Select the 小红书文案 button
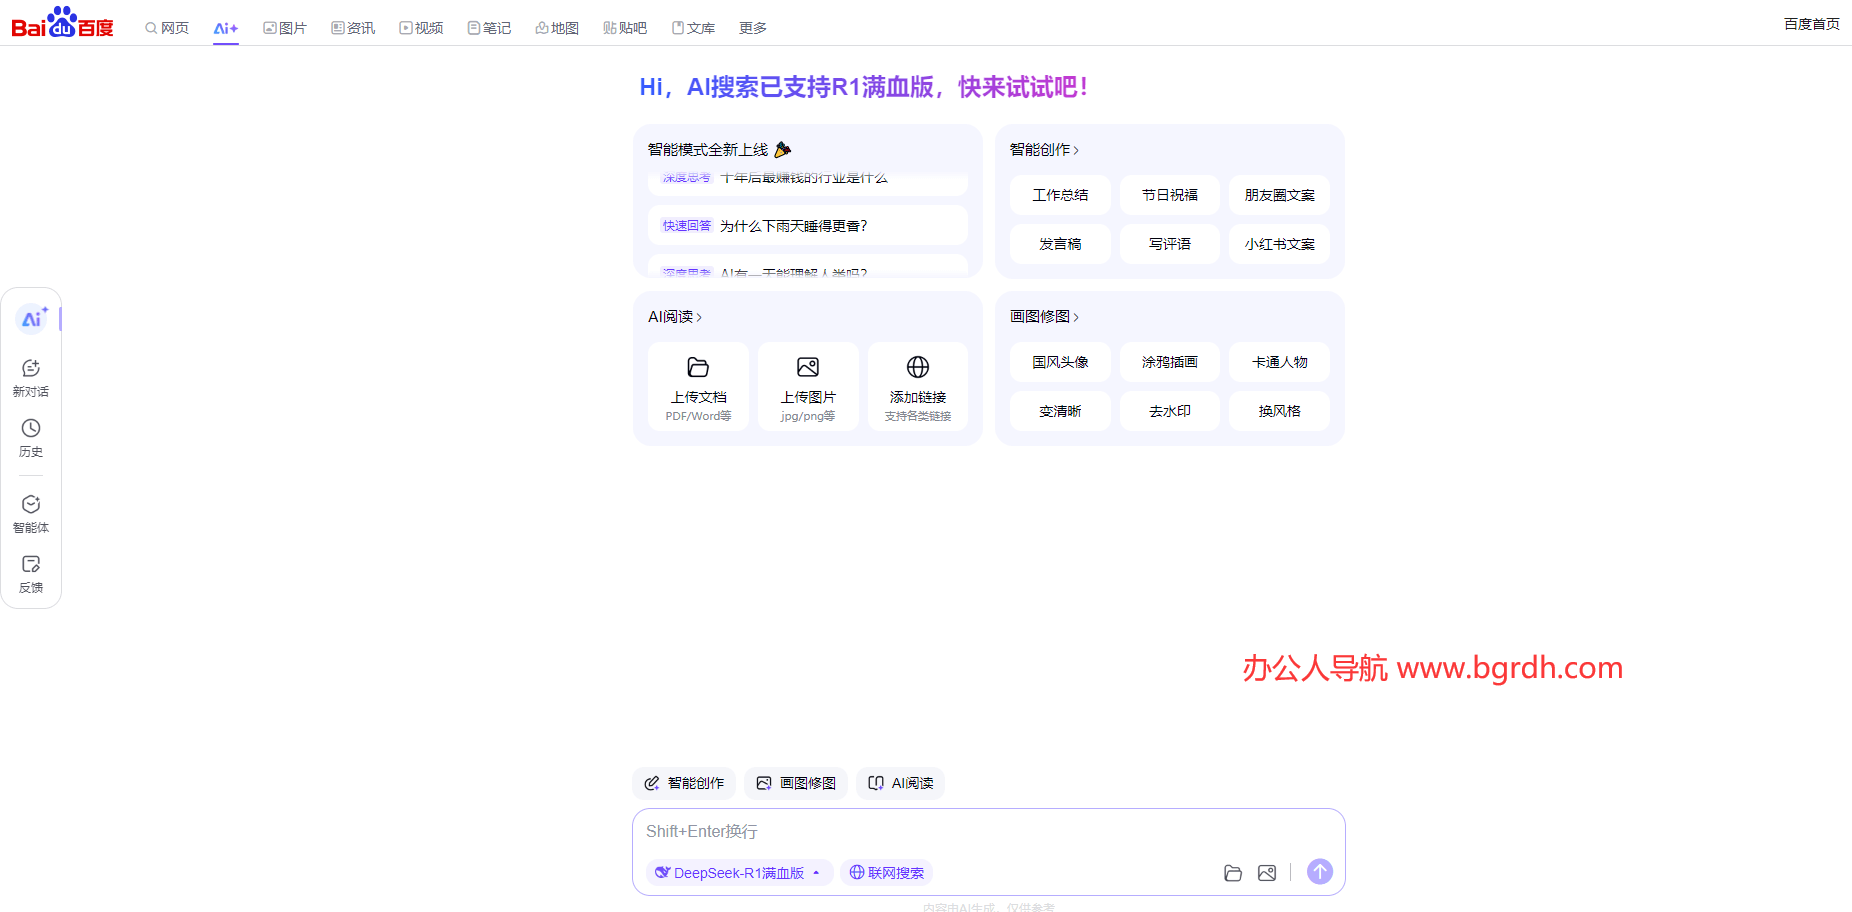The image size is (1852, 912). 1280,244
